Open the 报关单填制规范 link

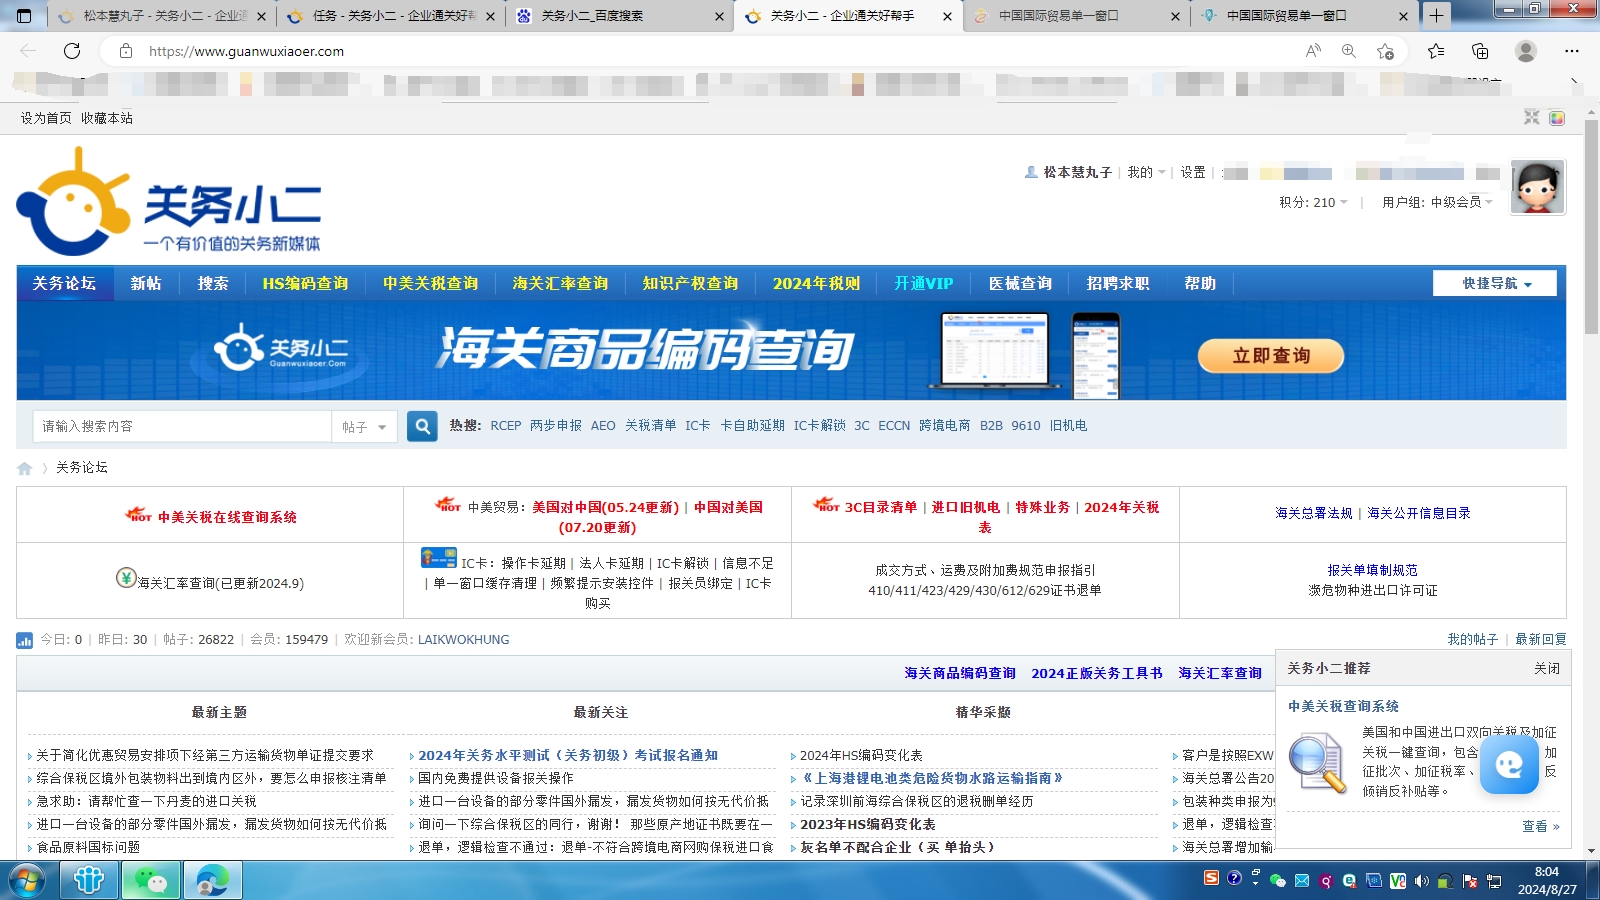coord(1372,570)
